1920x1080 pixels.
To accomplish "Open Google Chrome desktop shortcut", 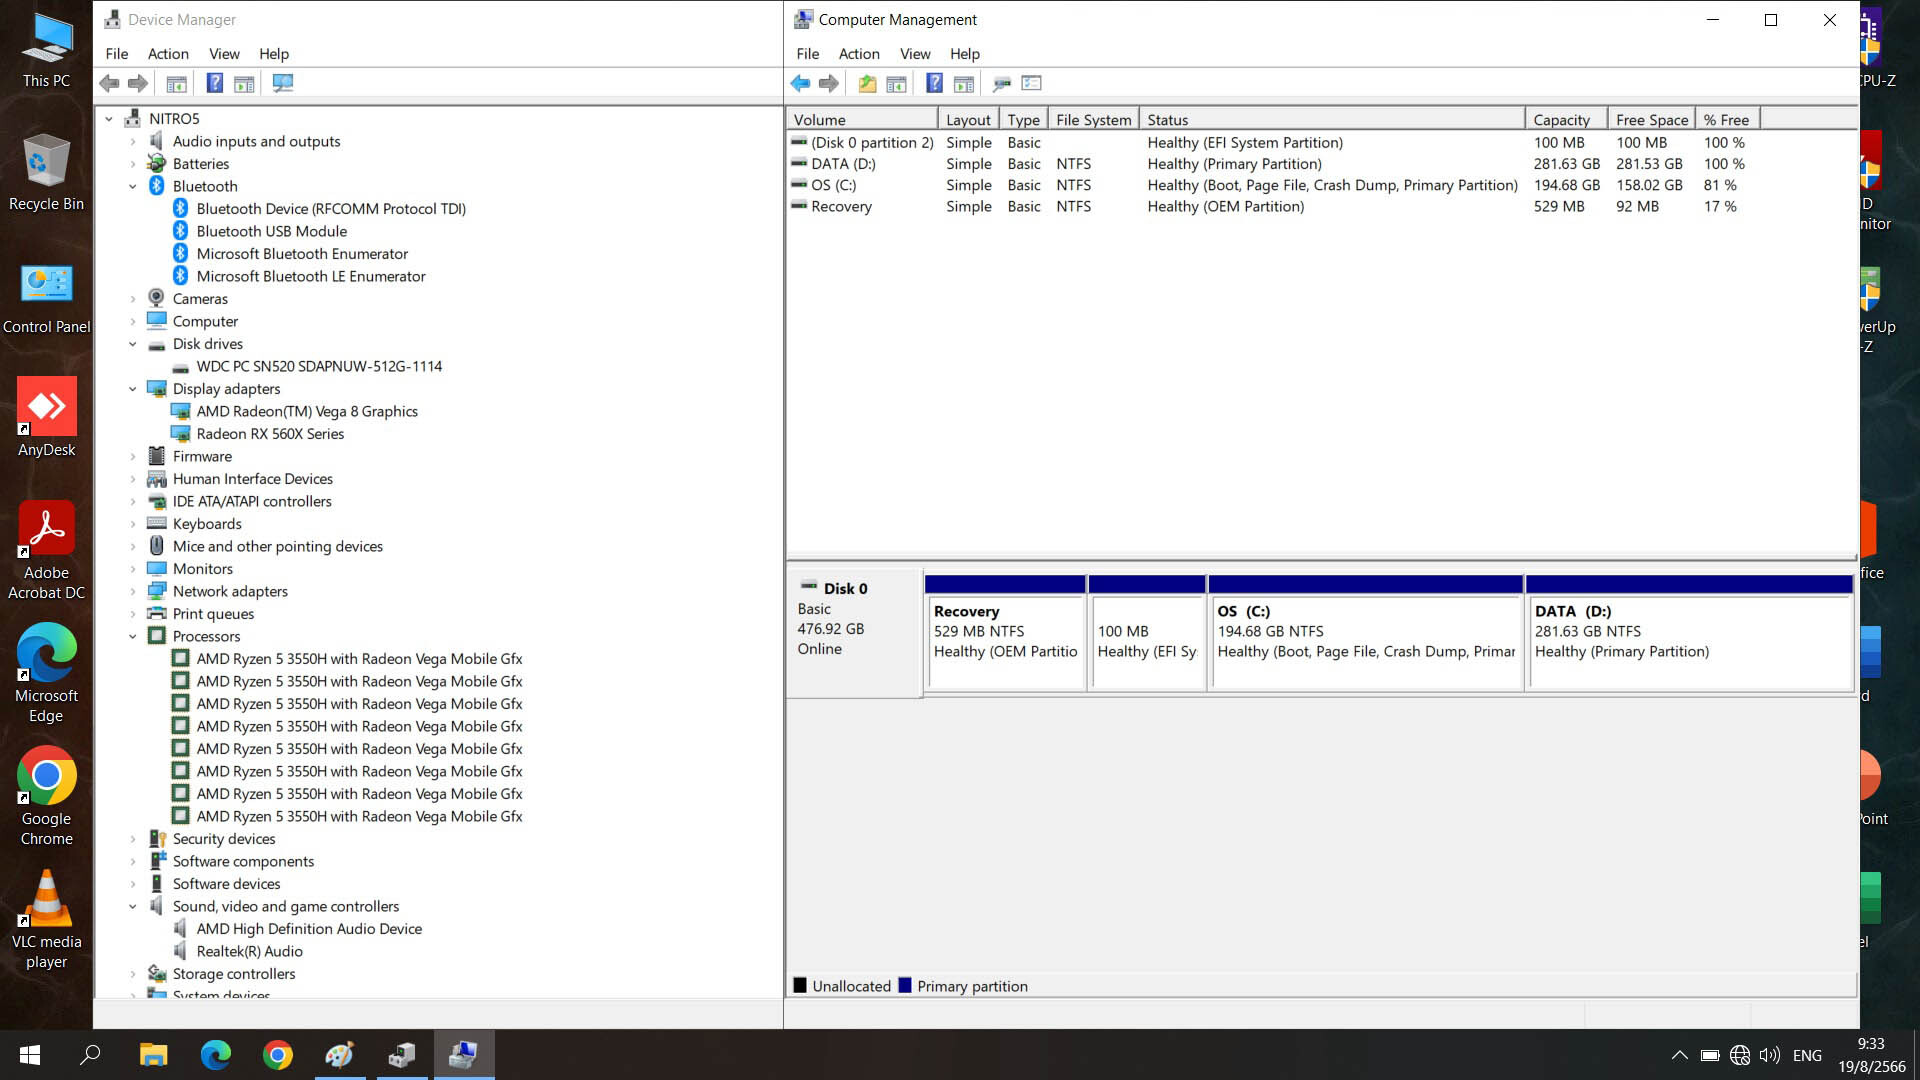I will [46, 796].
